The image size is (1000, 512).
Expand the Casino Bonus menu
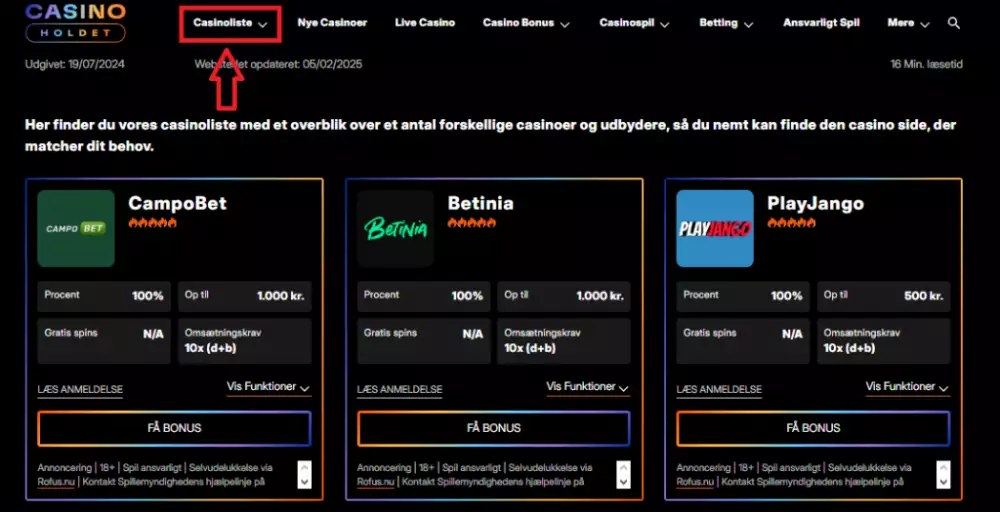click(525, 23)
